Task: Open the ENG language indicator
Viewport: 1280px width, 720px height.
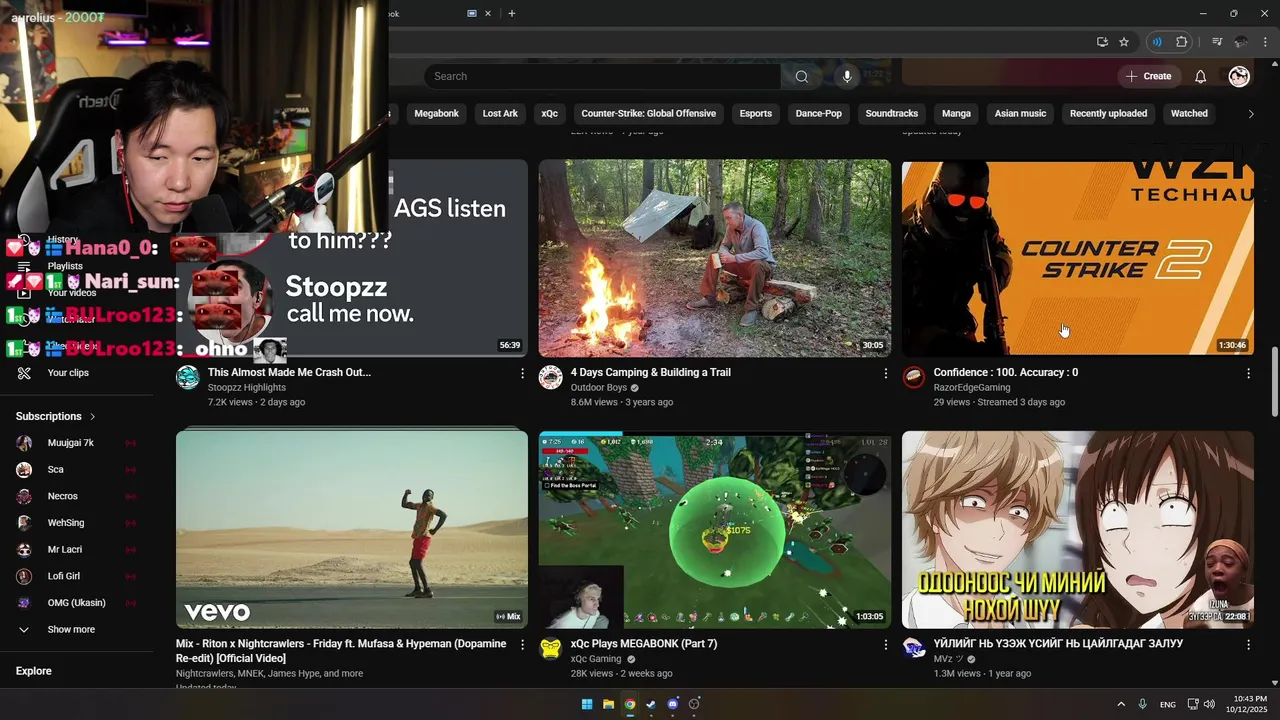Action: click(x=1168, y=705)
